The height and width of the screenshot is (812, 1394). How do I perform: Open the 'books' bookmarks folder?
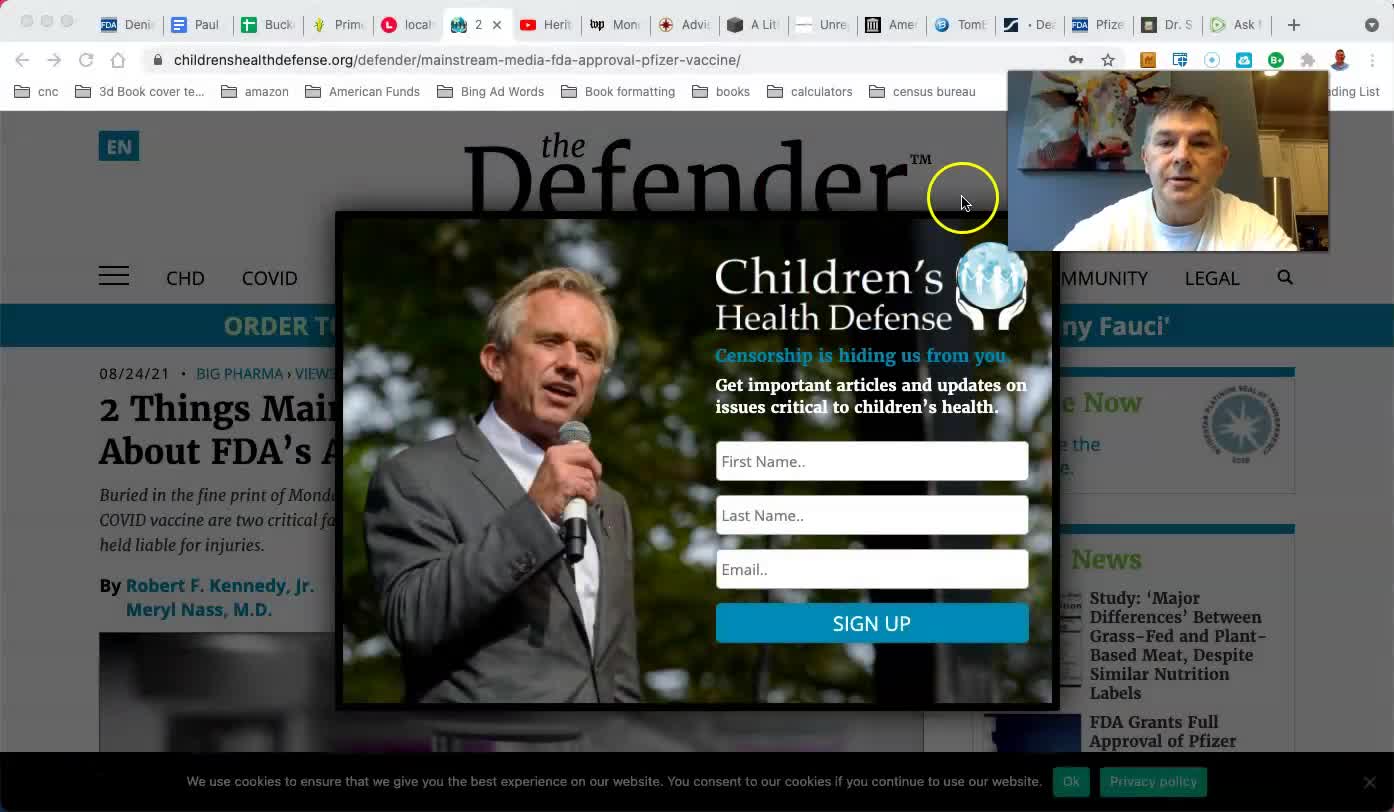point(721,91)
